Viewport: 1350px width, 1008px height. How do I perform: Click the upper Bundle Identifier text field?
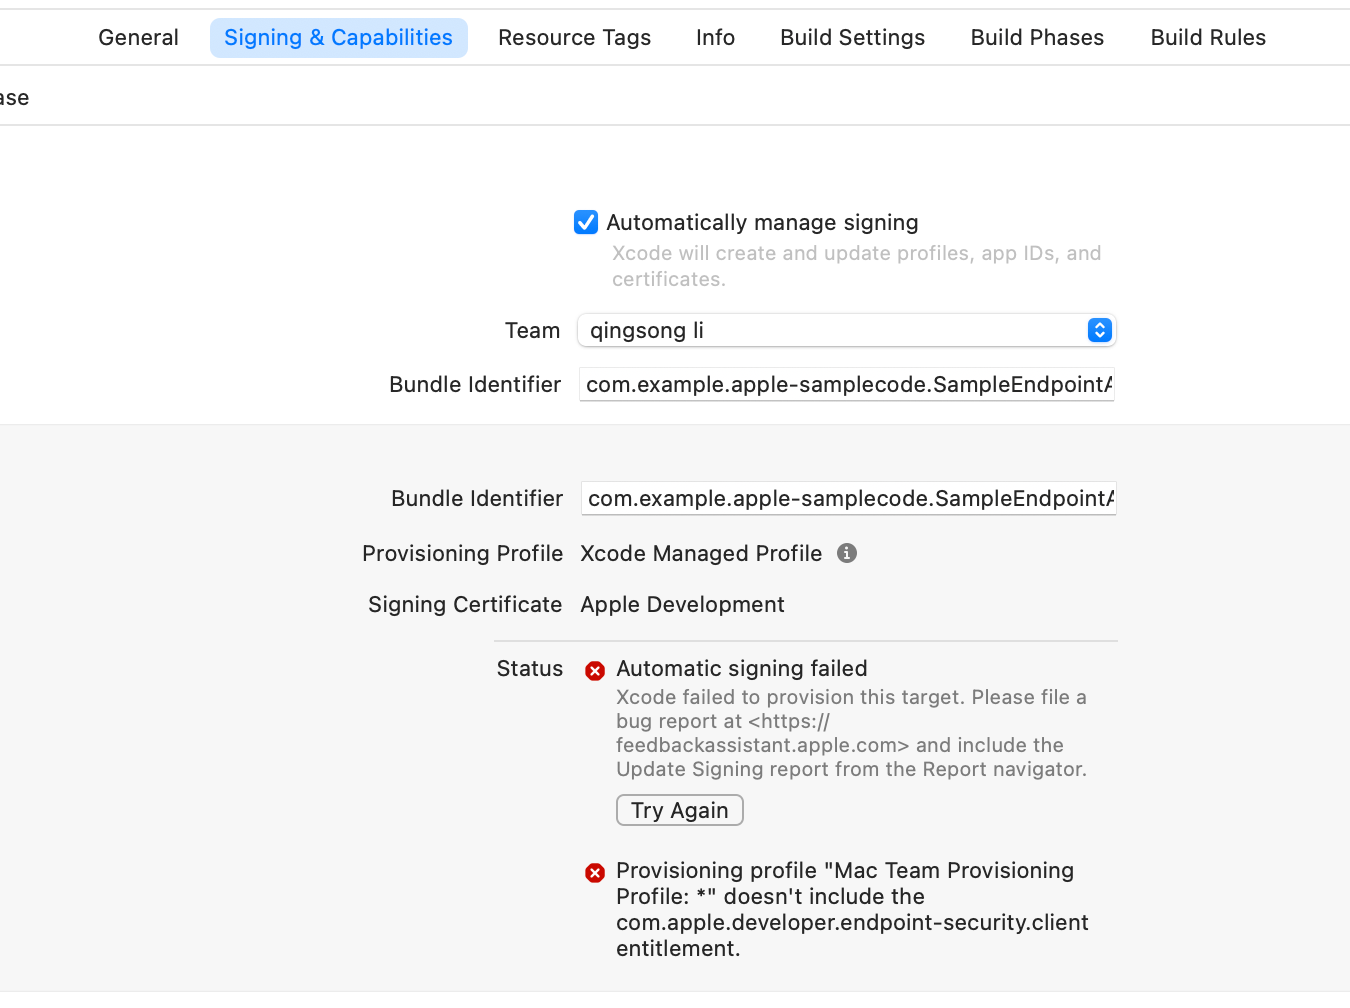846,385
